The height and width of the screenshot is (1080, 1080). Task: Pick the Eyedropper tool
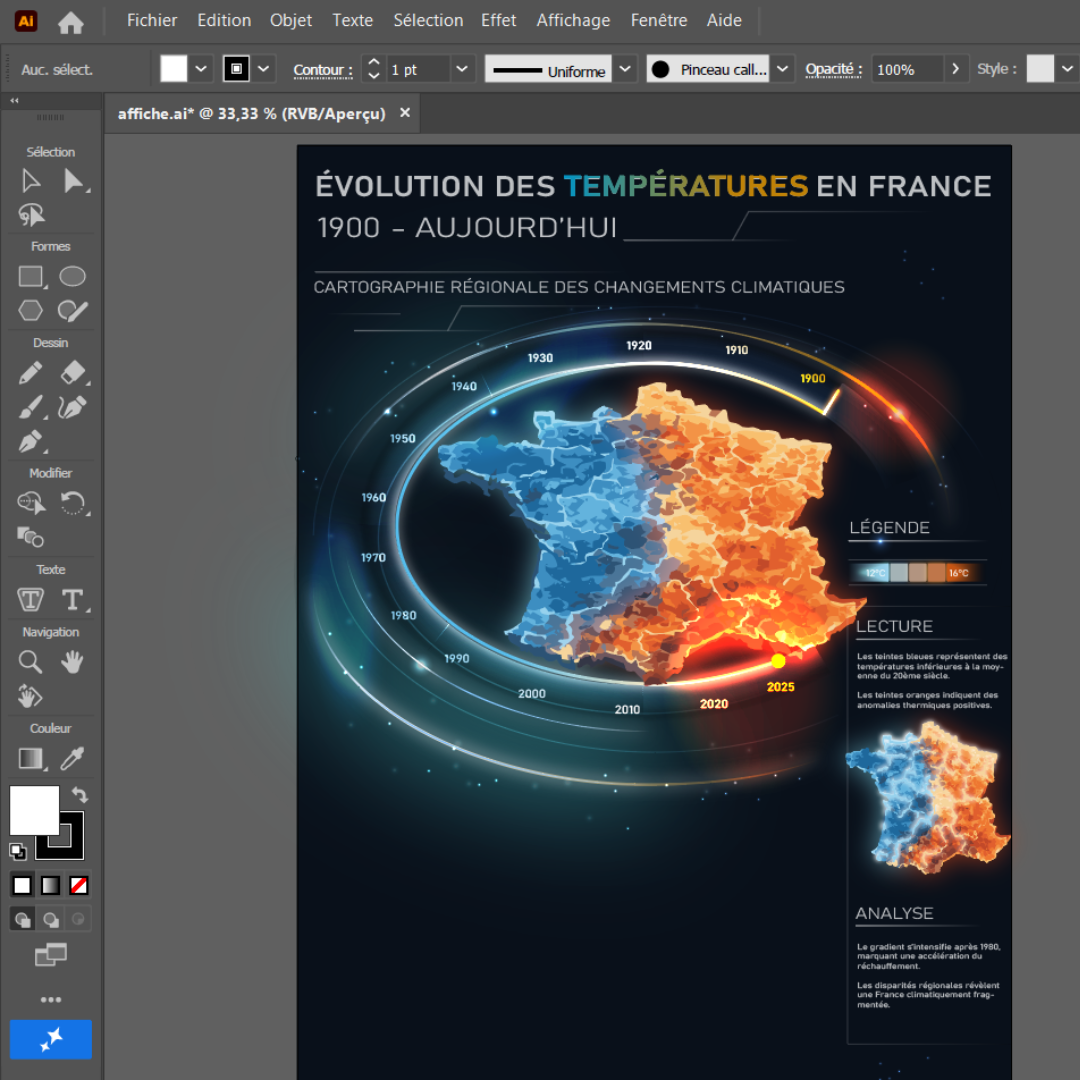coord(72,759)
